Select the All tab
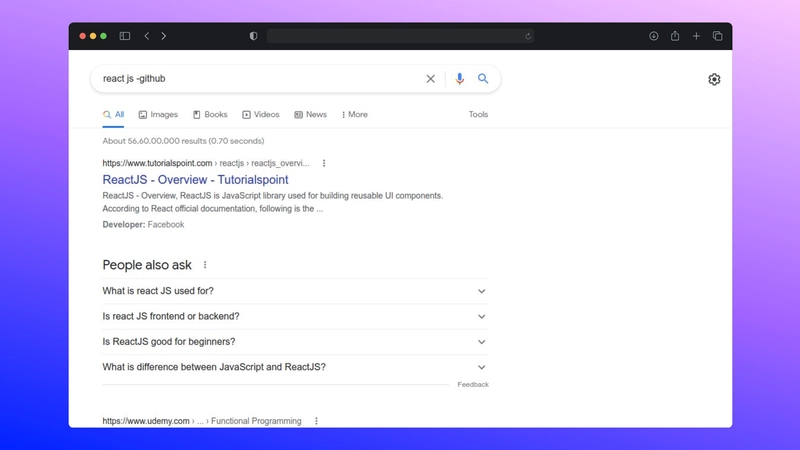 pos(113,115)
